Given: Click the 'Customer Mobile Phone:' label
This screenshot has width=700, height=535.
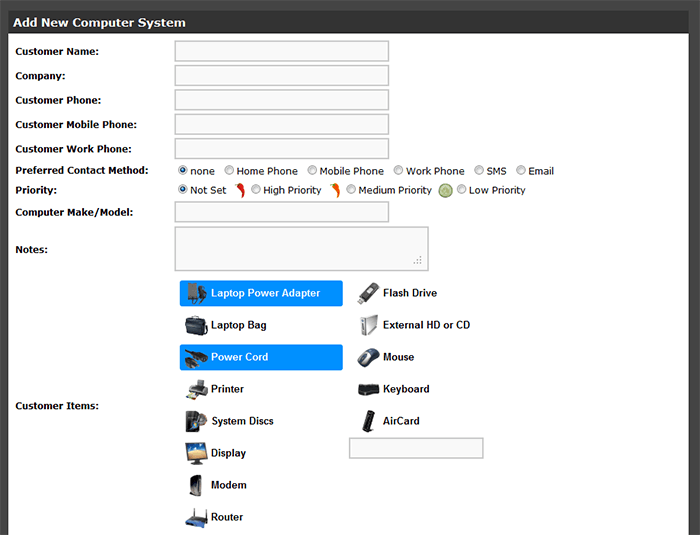Looking at the screenshot, I should click(x=76, y=124).
